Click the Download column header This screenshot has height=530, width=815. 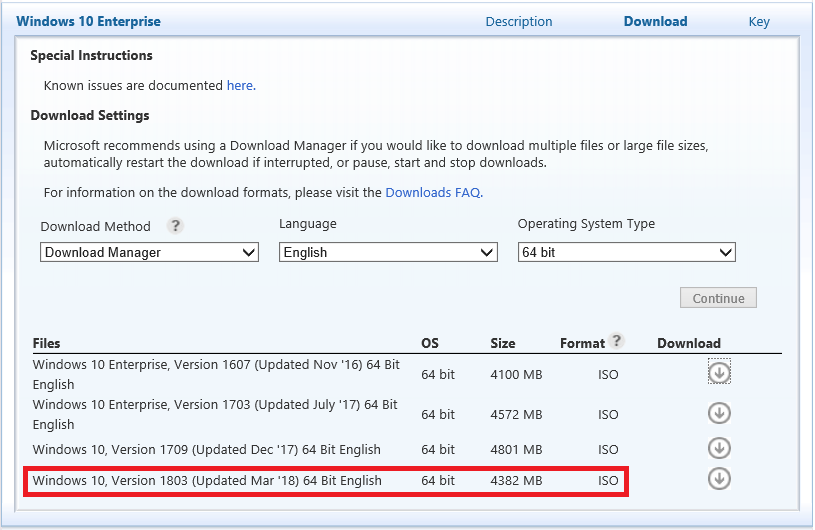[689, 343]
